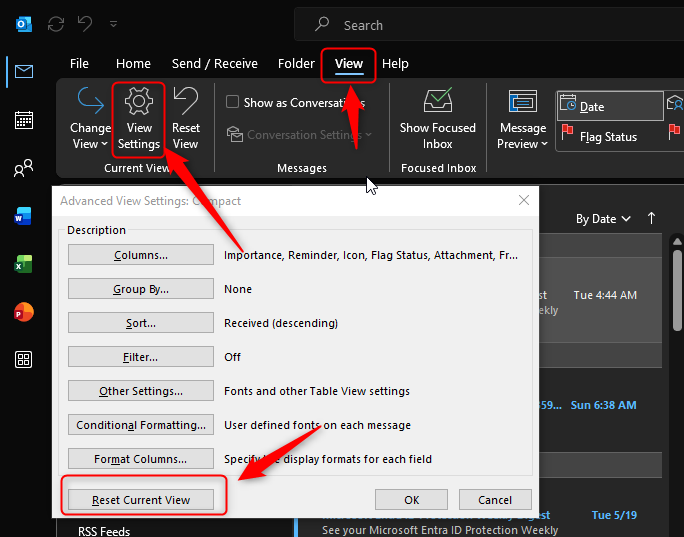
Task: Click the Sort... button
Action: 141,323
